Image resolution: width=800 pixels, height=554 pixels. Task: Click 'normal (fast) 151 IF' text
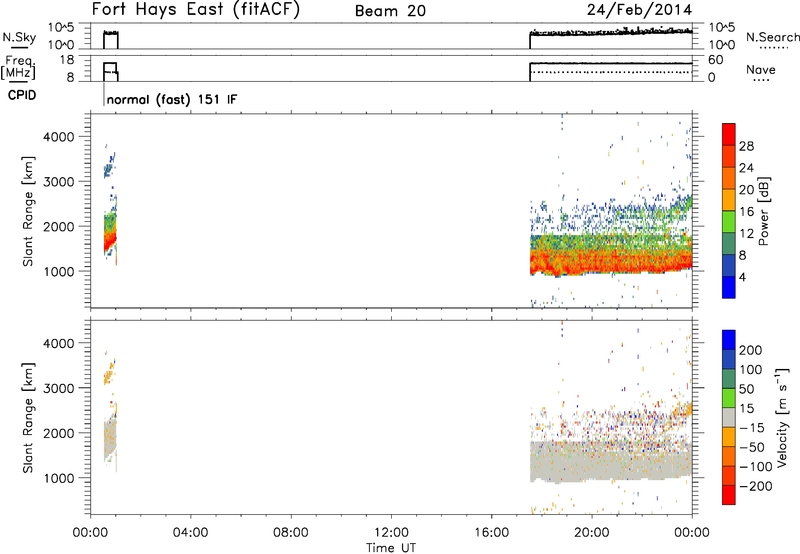point(172,99)
